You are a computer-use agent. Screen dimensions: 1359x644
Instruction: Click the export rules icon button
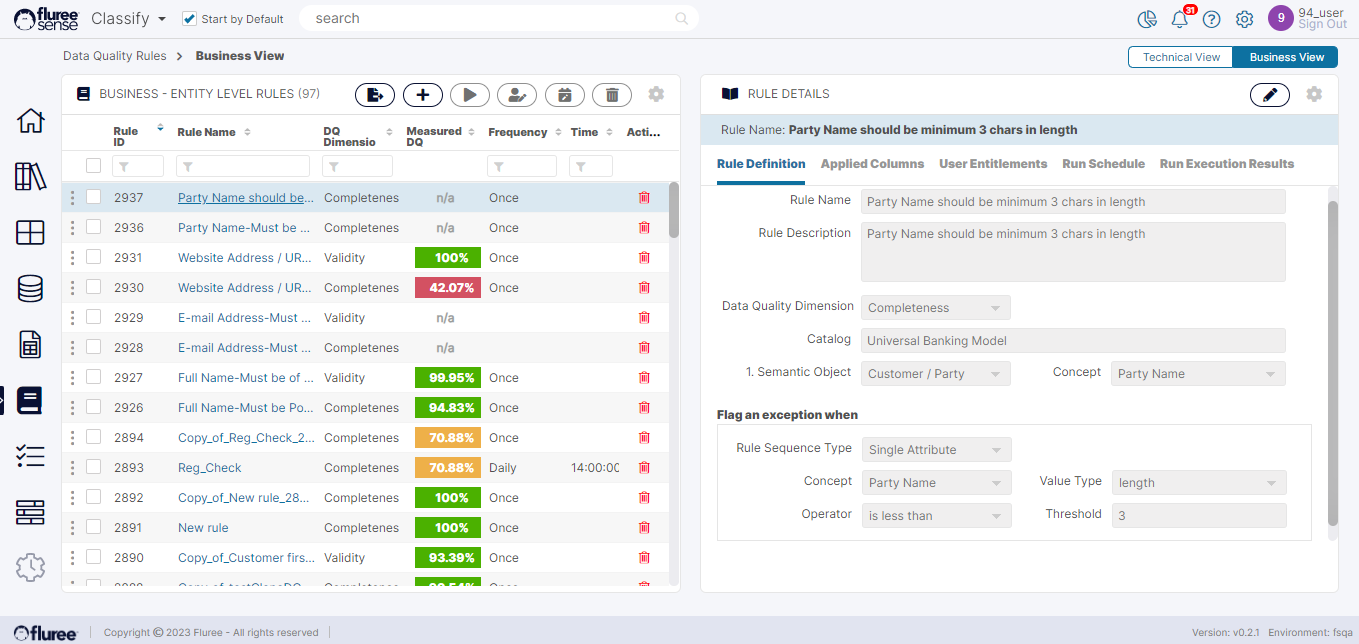375,95
